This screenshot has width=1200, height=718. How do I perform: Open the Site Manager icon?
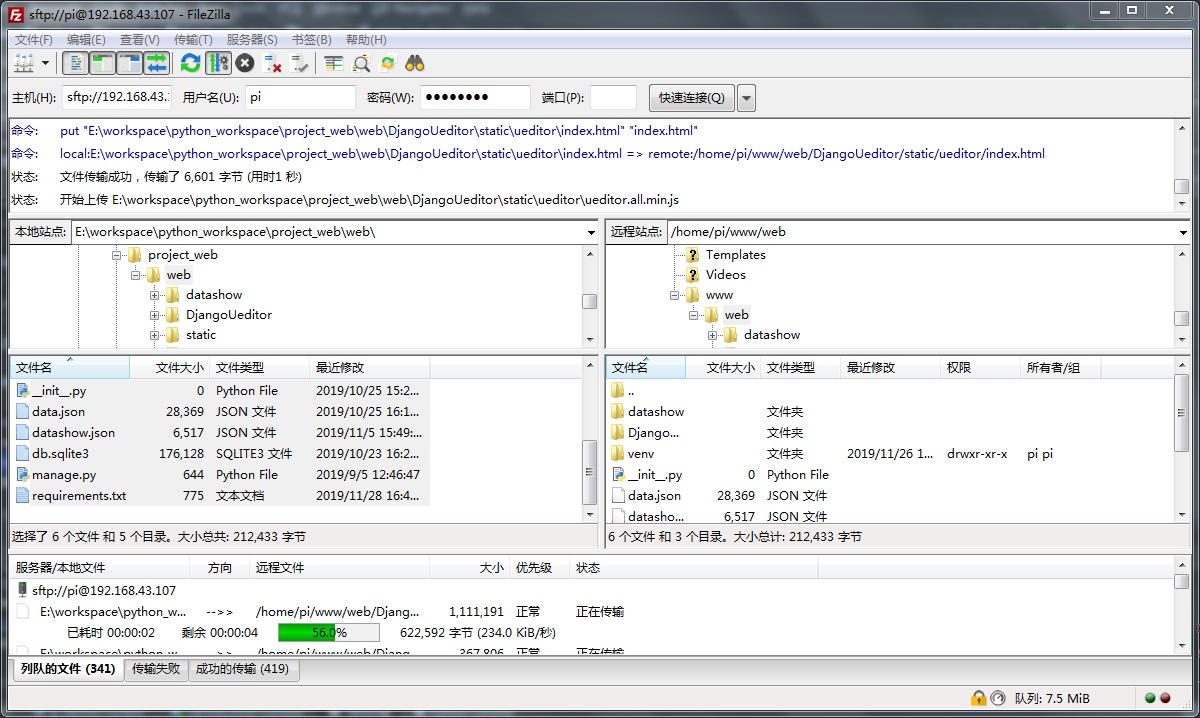[24, 63]
